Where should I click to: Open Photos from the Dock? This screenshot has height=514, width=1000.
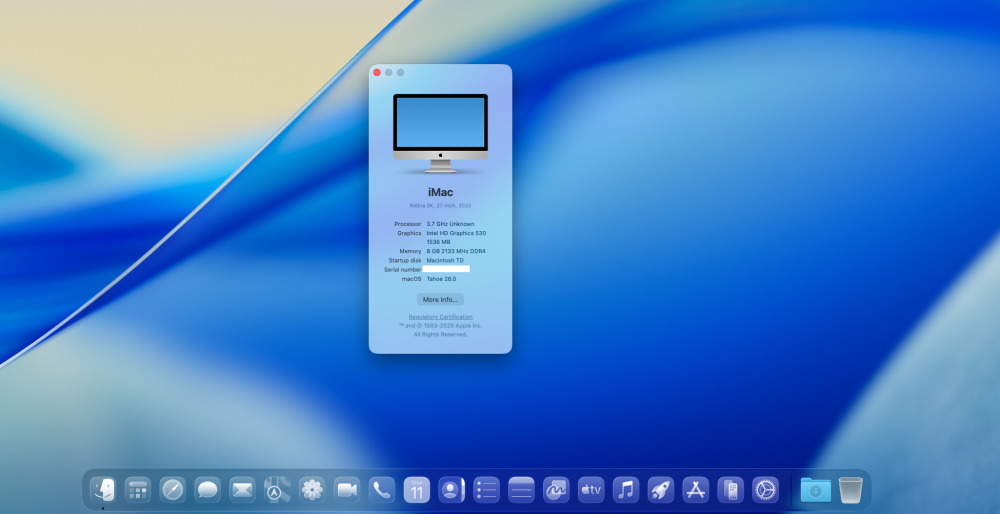coord(312,490)
